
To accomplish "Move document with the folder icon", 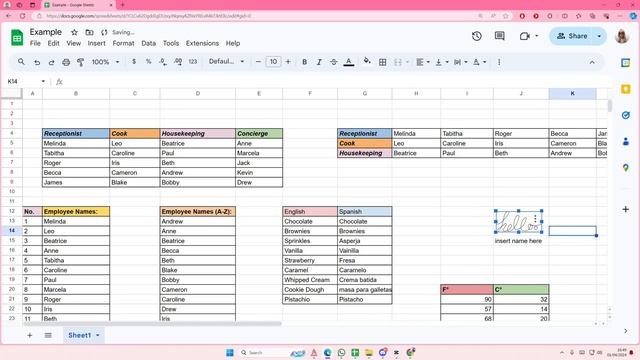I will click(x=89, y=32).
